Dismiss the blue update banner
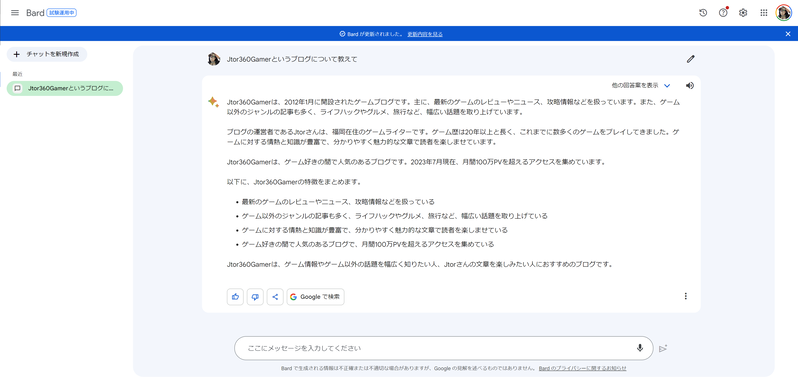 788,34
